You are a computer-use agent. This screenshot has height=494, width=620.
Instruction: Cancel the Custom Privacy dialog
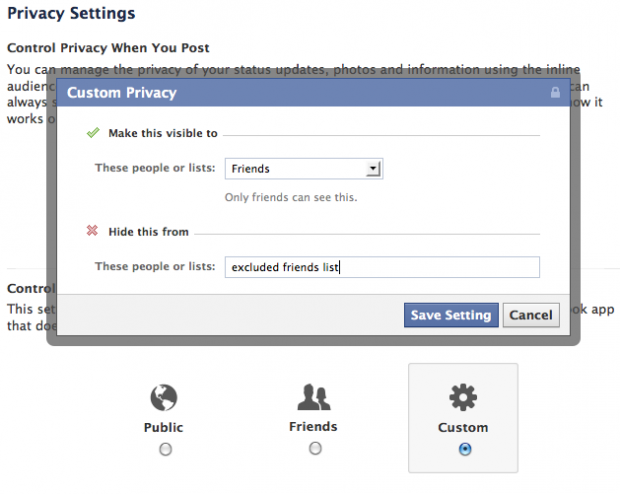coord(530,315)
